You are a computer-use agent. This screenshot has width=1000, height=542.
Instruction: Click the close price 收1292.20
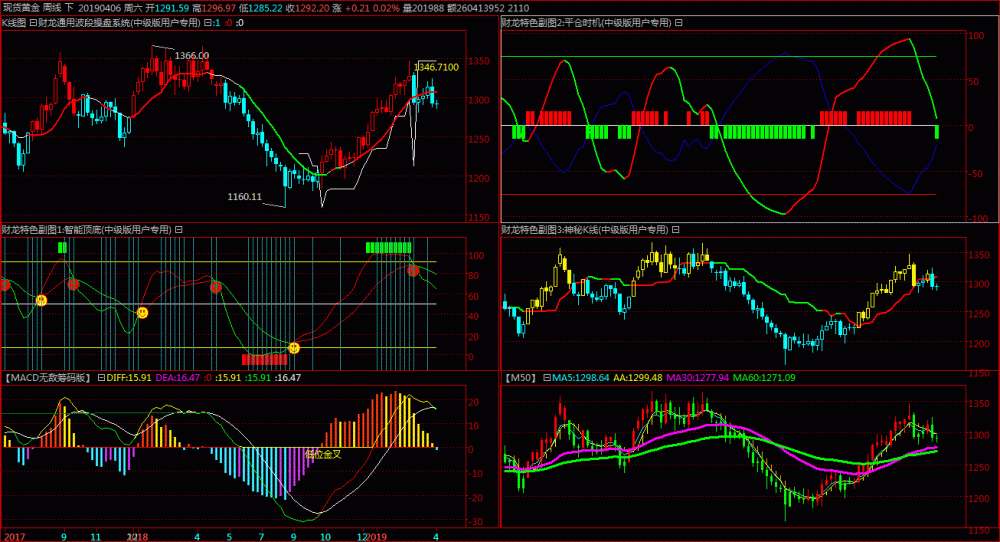point(307,8)
